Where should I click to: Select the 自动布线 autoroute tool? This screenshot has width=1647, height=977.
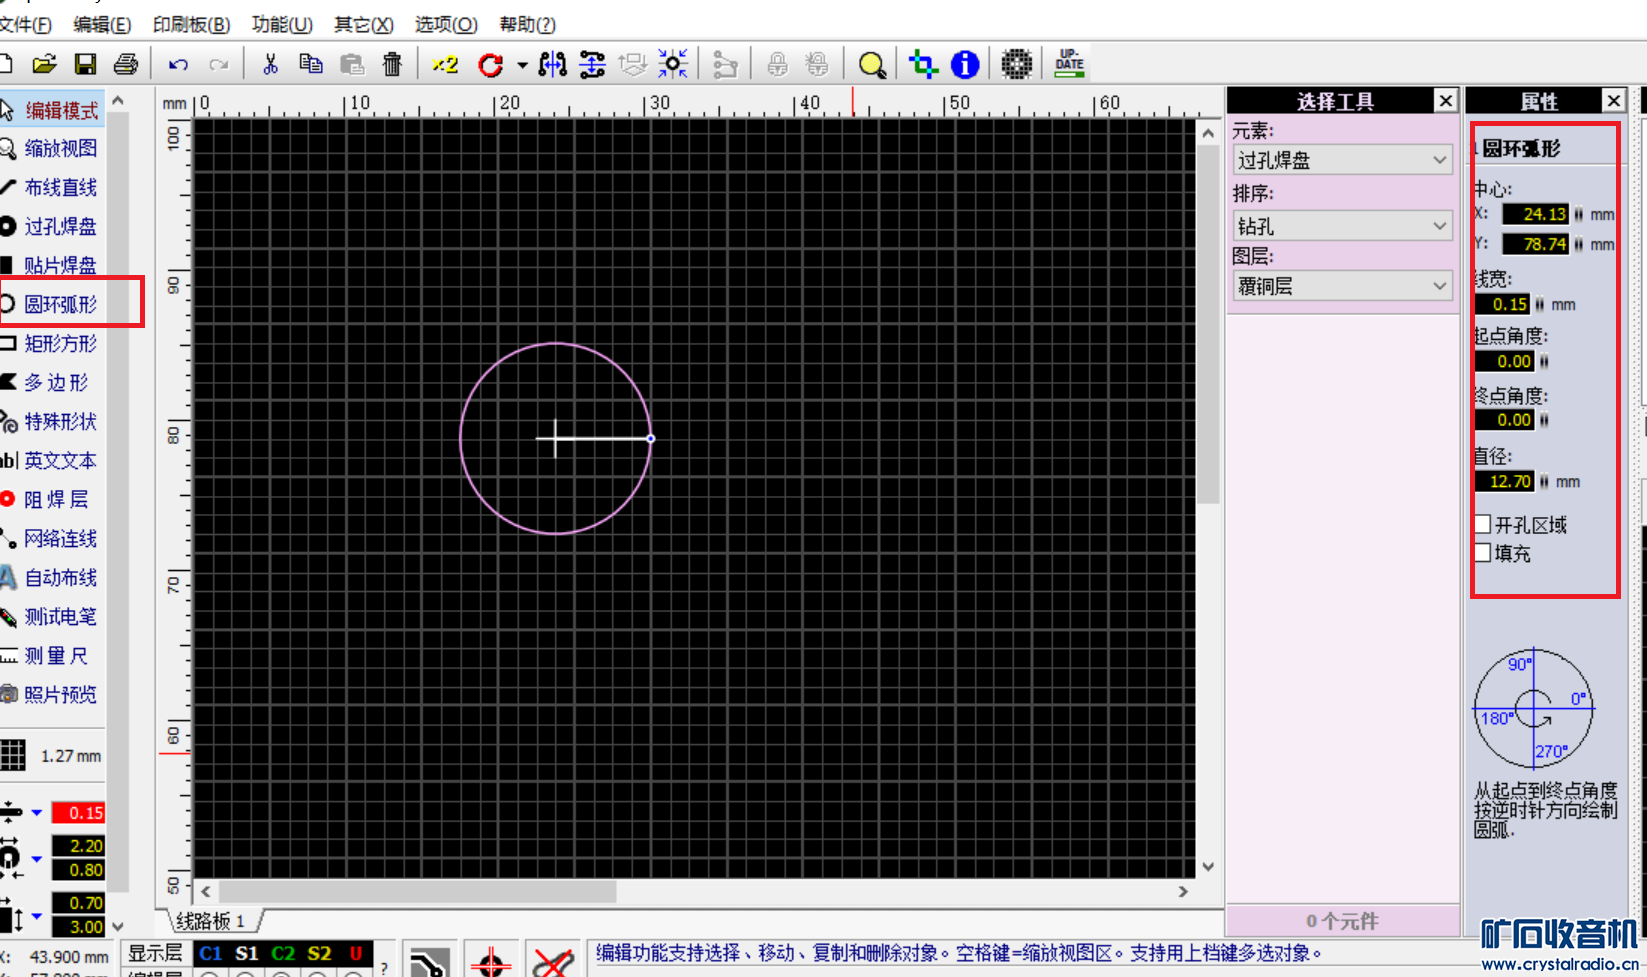click(x=52, y=578)
